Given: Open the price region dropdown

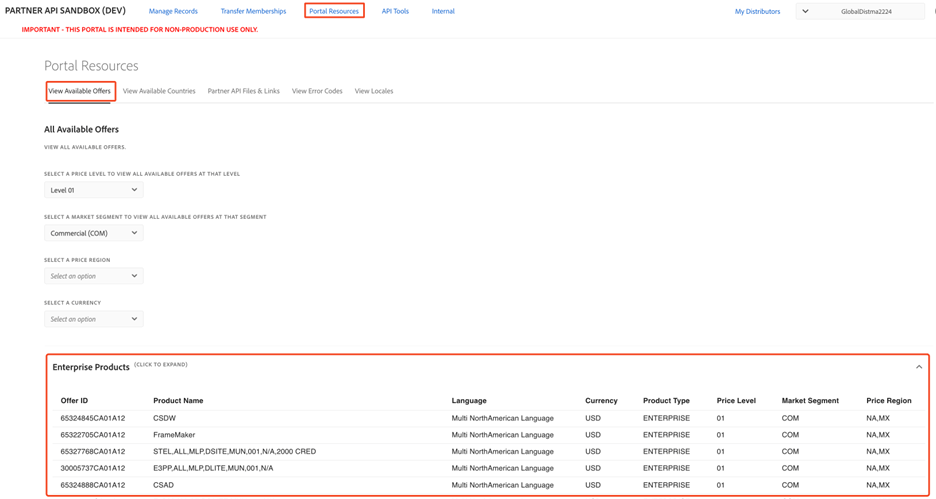Looking at the screenshot, I should pos(93,276).
